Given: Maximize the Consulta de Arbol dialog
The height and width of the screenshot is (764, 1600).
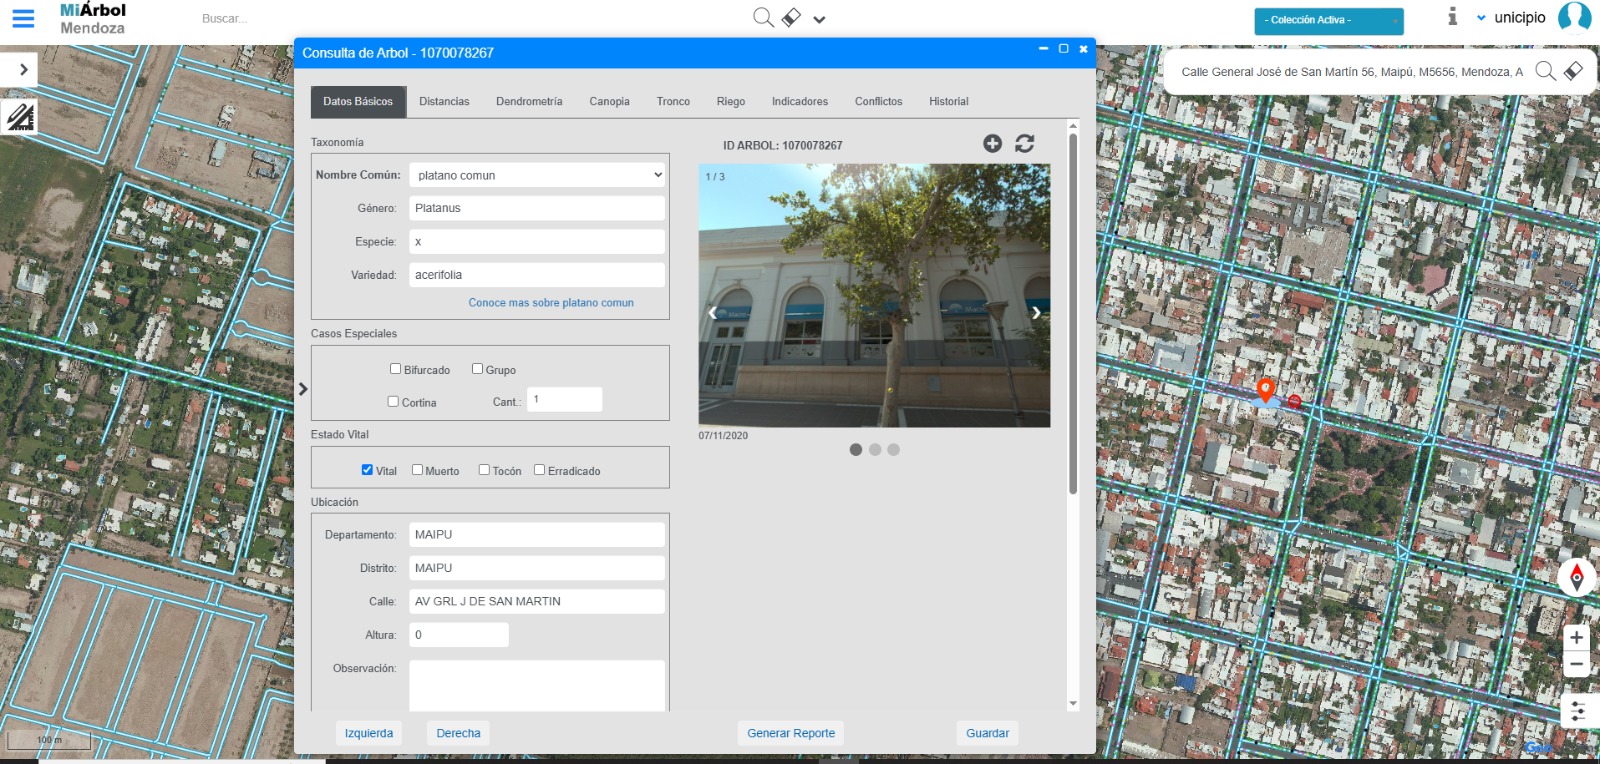Looking at the screenshot, I should [1064, 48].
